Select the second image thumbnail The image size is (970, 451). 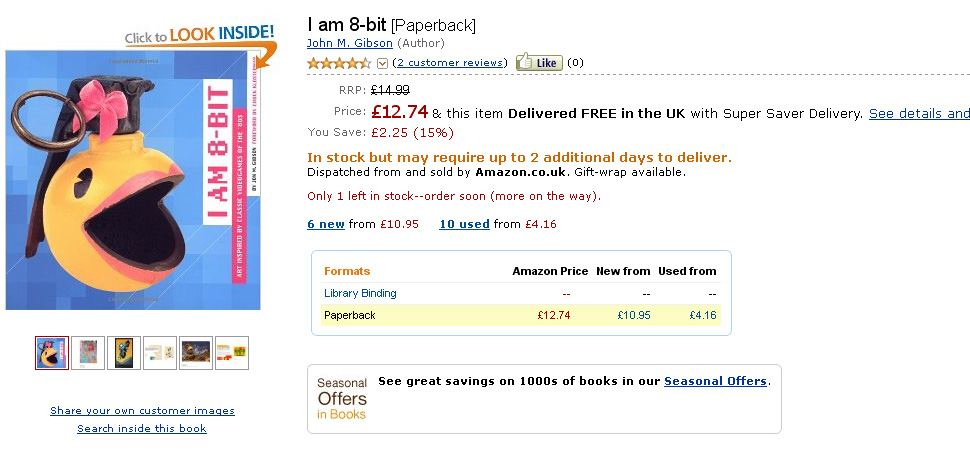coord(88,353)
